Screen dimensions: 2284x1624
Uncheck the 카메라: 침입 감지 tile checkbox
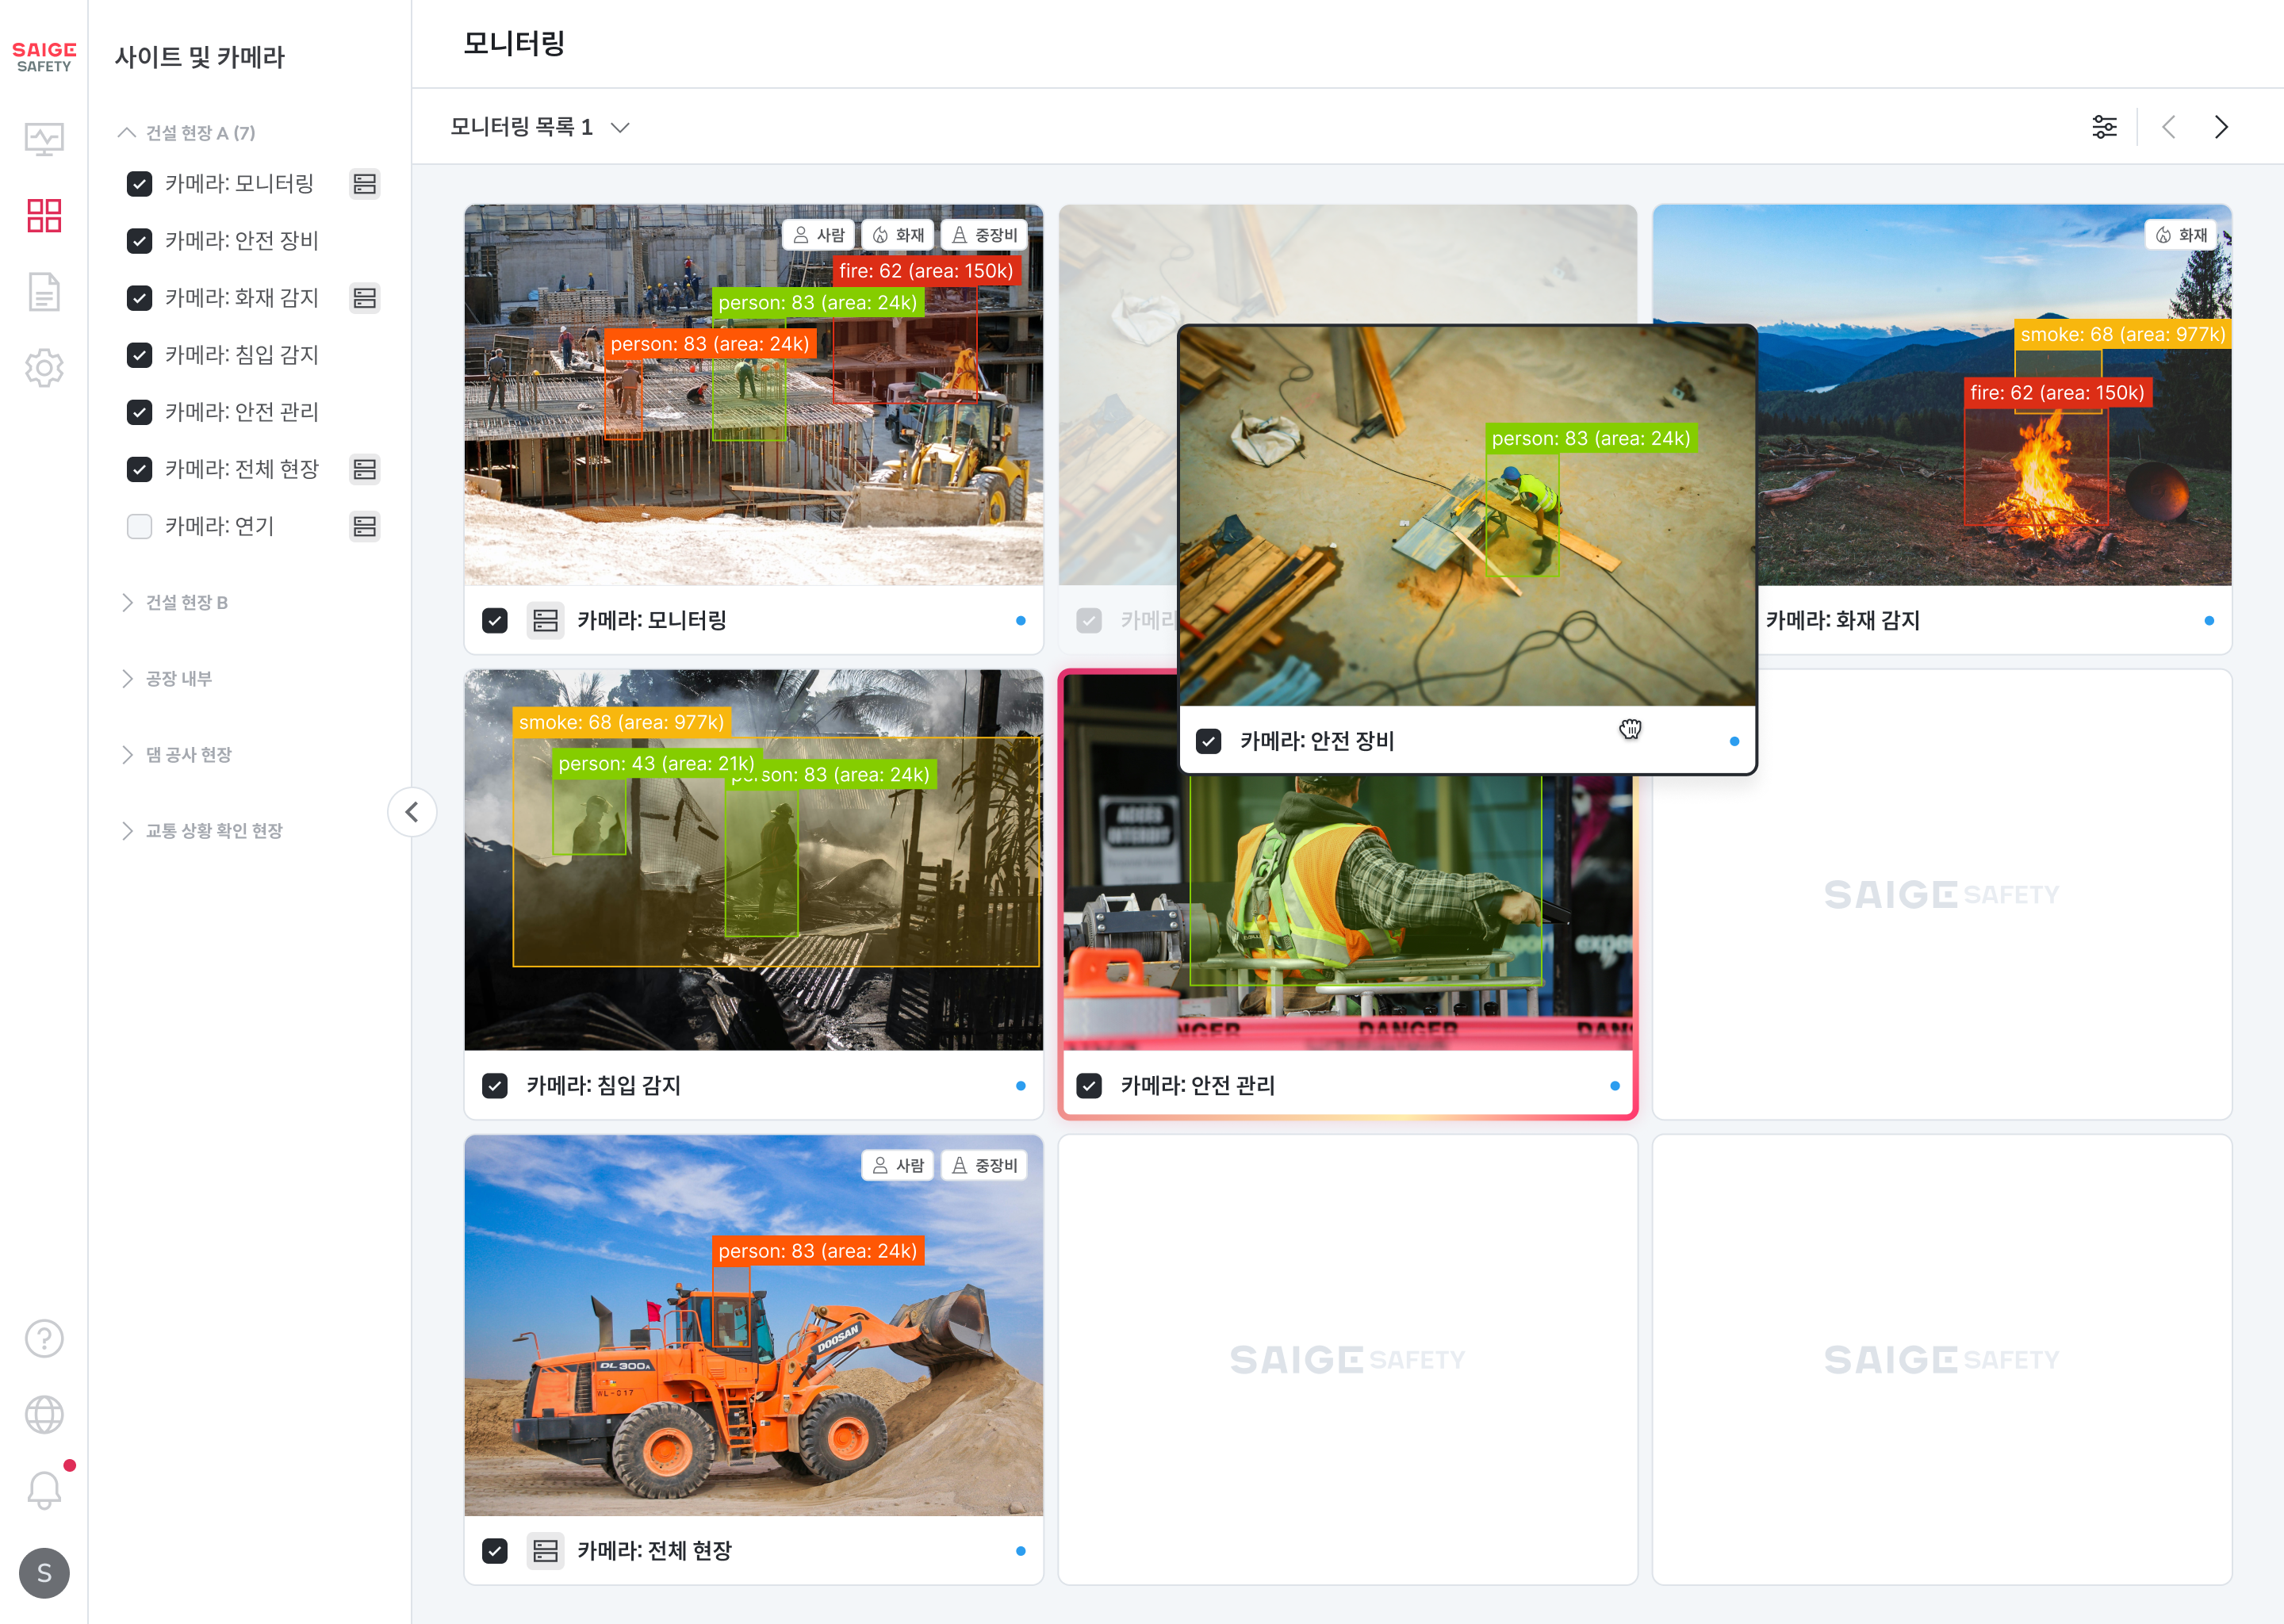click(495, 1085)
